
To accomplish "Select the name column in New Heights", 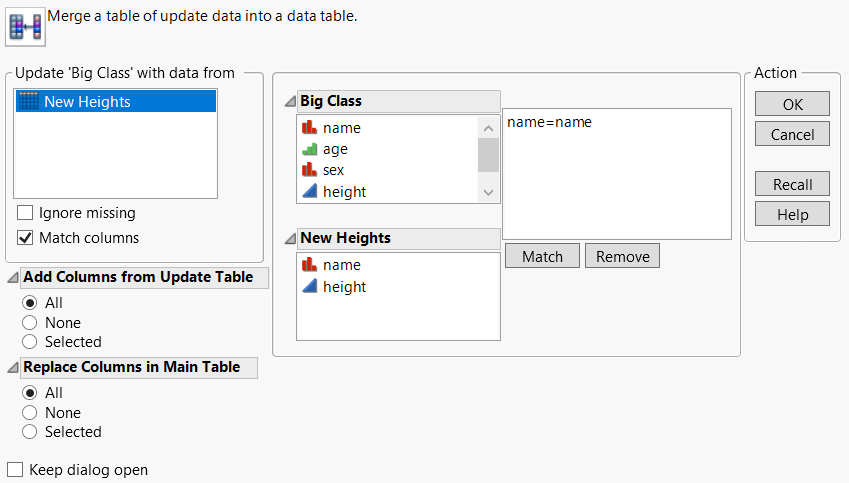I will [341, 265].
